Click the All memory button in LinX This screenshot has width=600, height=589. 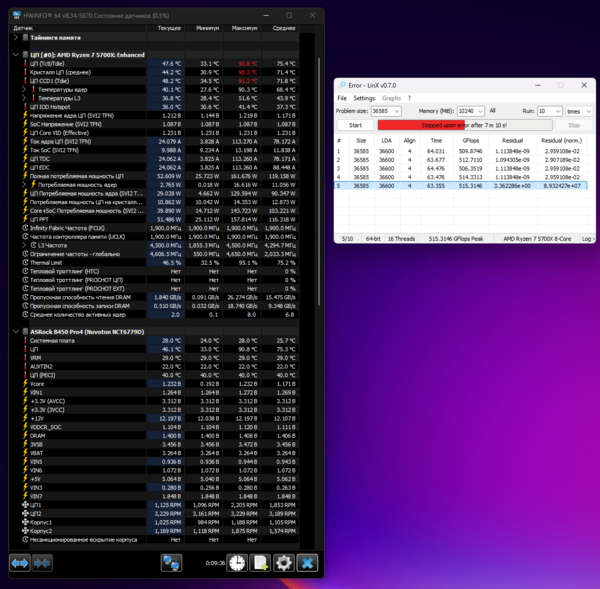tap(492, 111)
